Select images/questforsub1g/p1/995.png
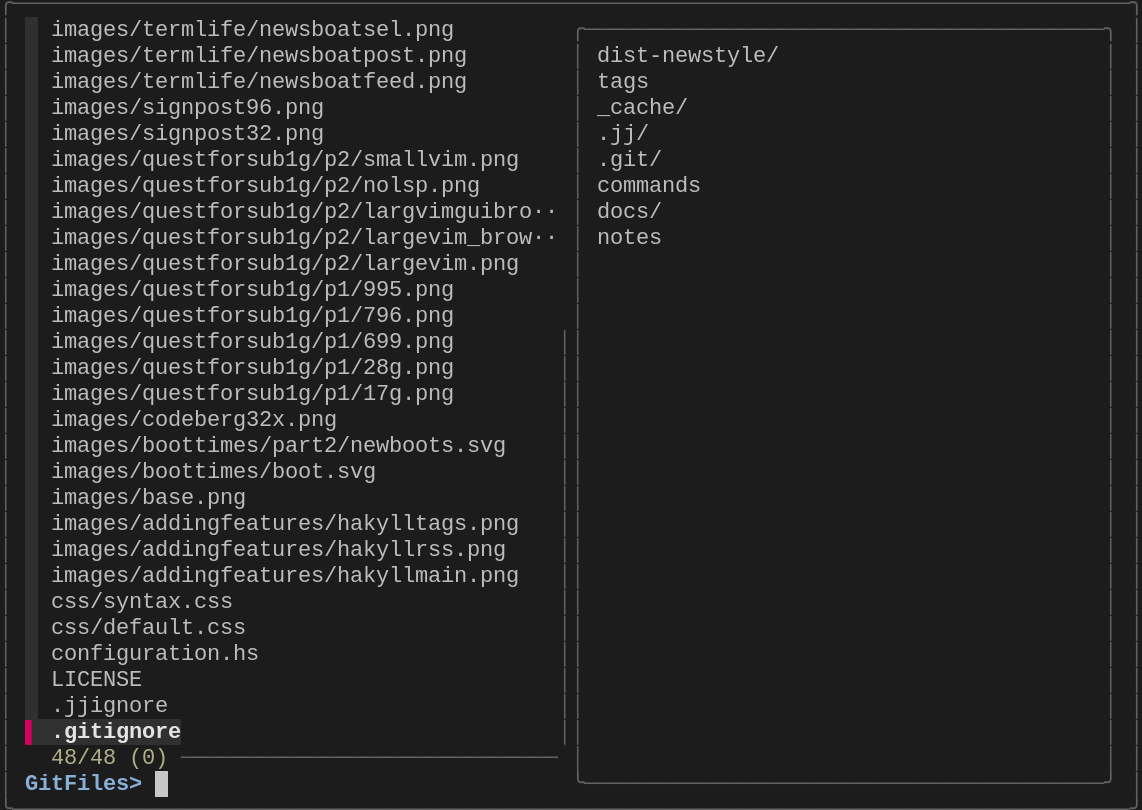This screenshot has width=1142, height=810. (x=252, y=289)
